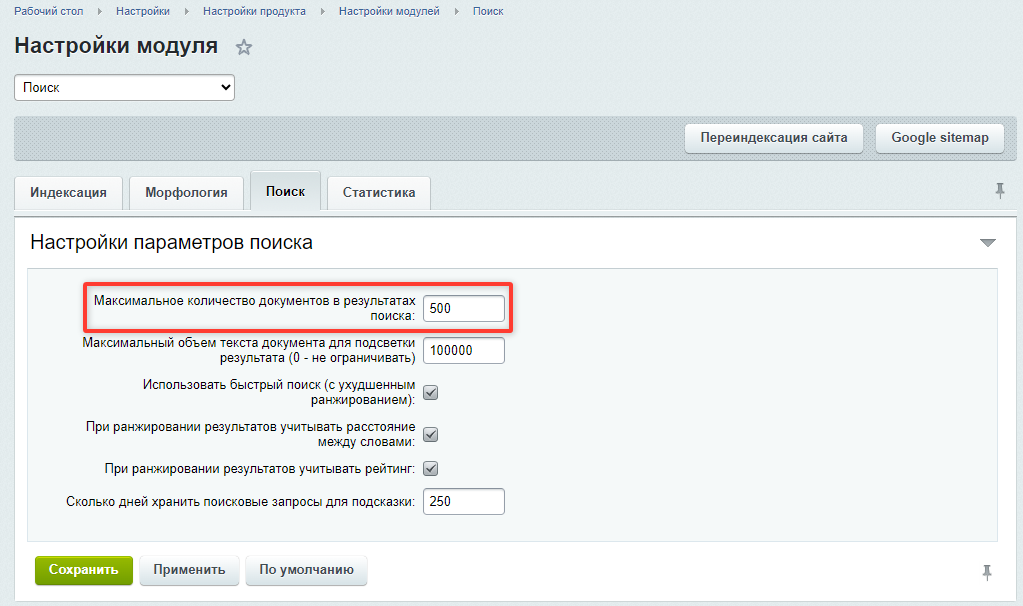Go to Рабочий стол in breadcrumbs
This screenshot has height=606, width=1023.
(49, 11)
